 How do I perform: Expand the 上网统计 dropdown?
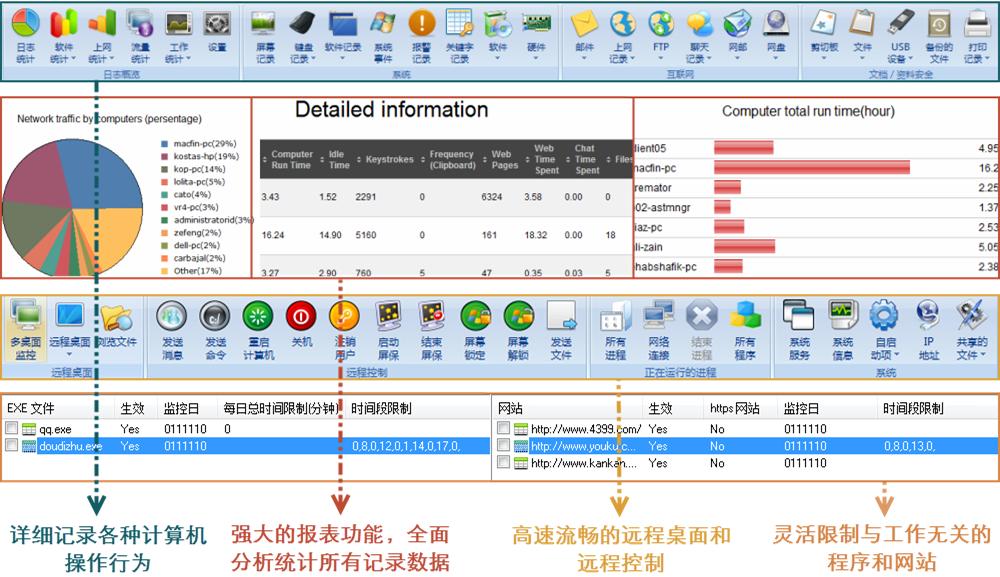[x=111, y=59]
